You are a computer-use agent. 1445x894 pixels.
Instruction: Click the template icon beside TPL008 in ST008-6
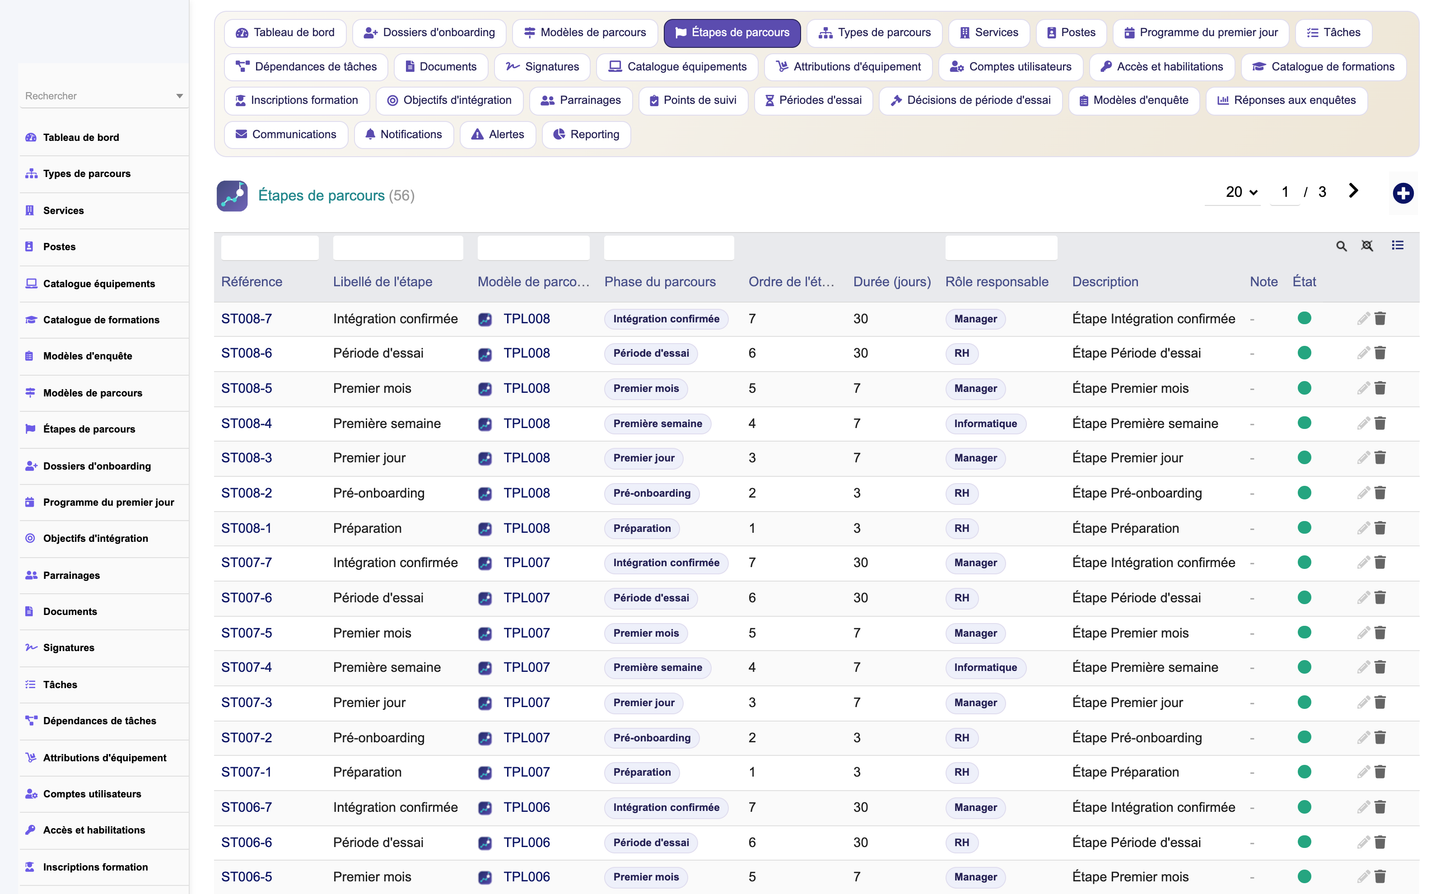(485, 354)
